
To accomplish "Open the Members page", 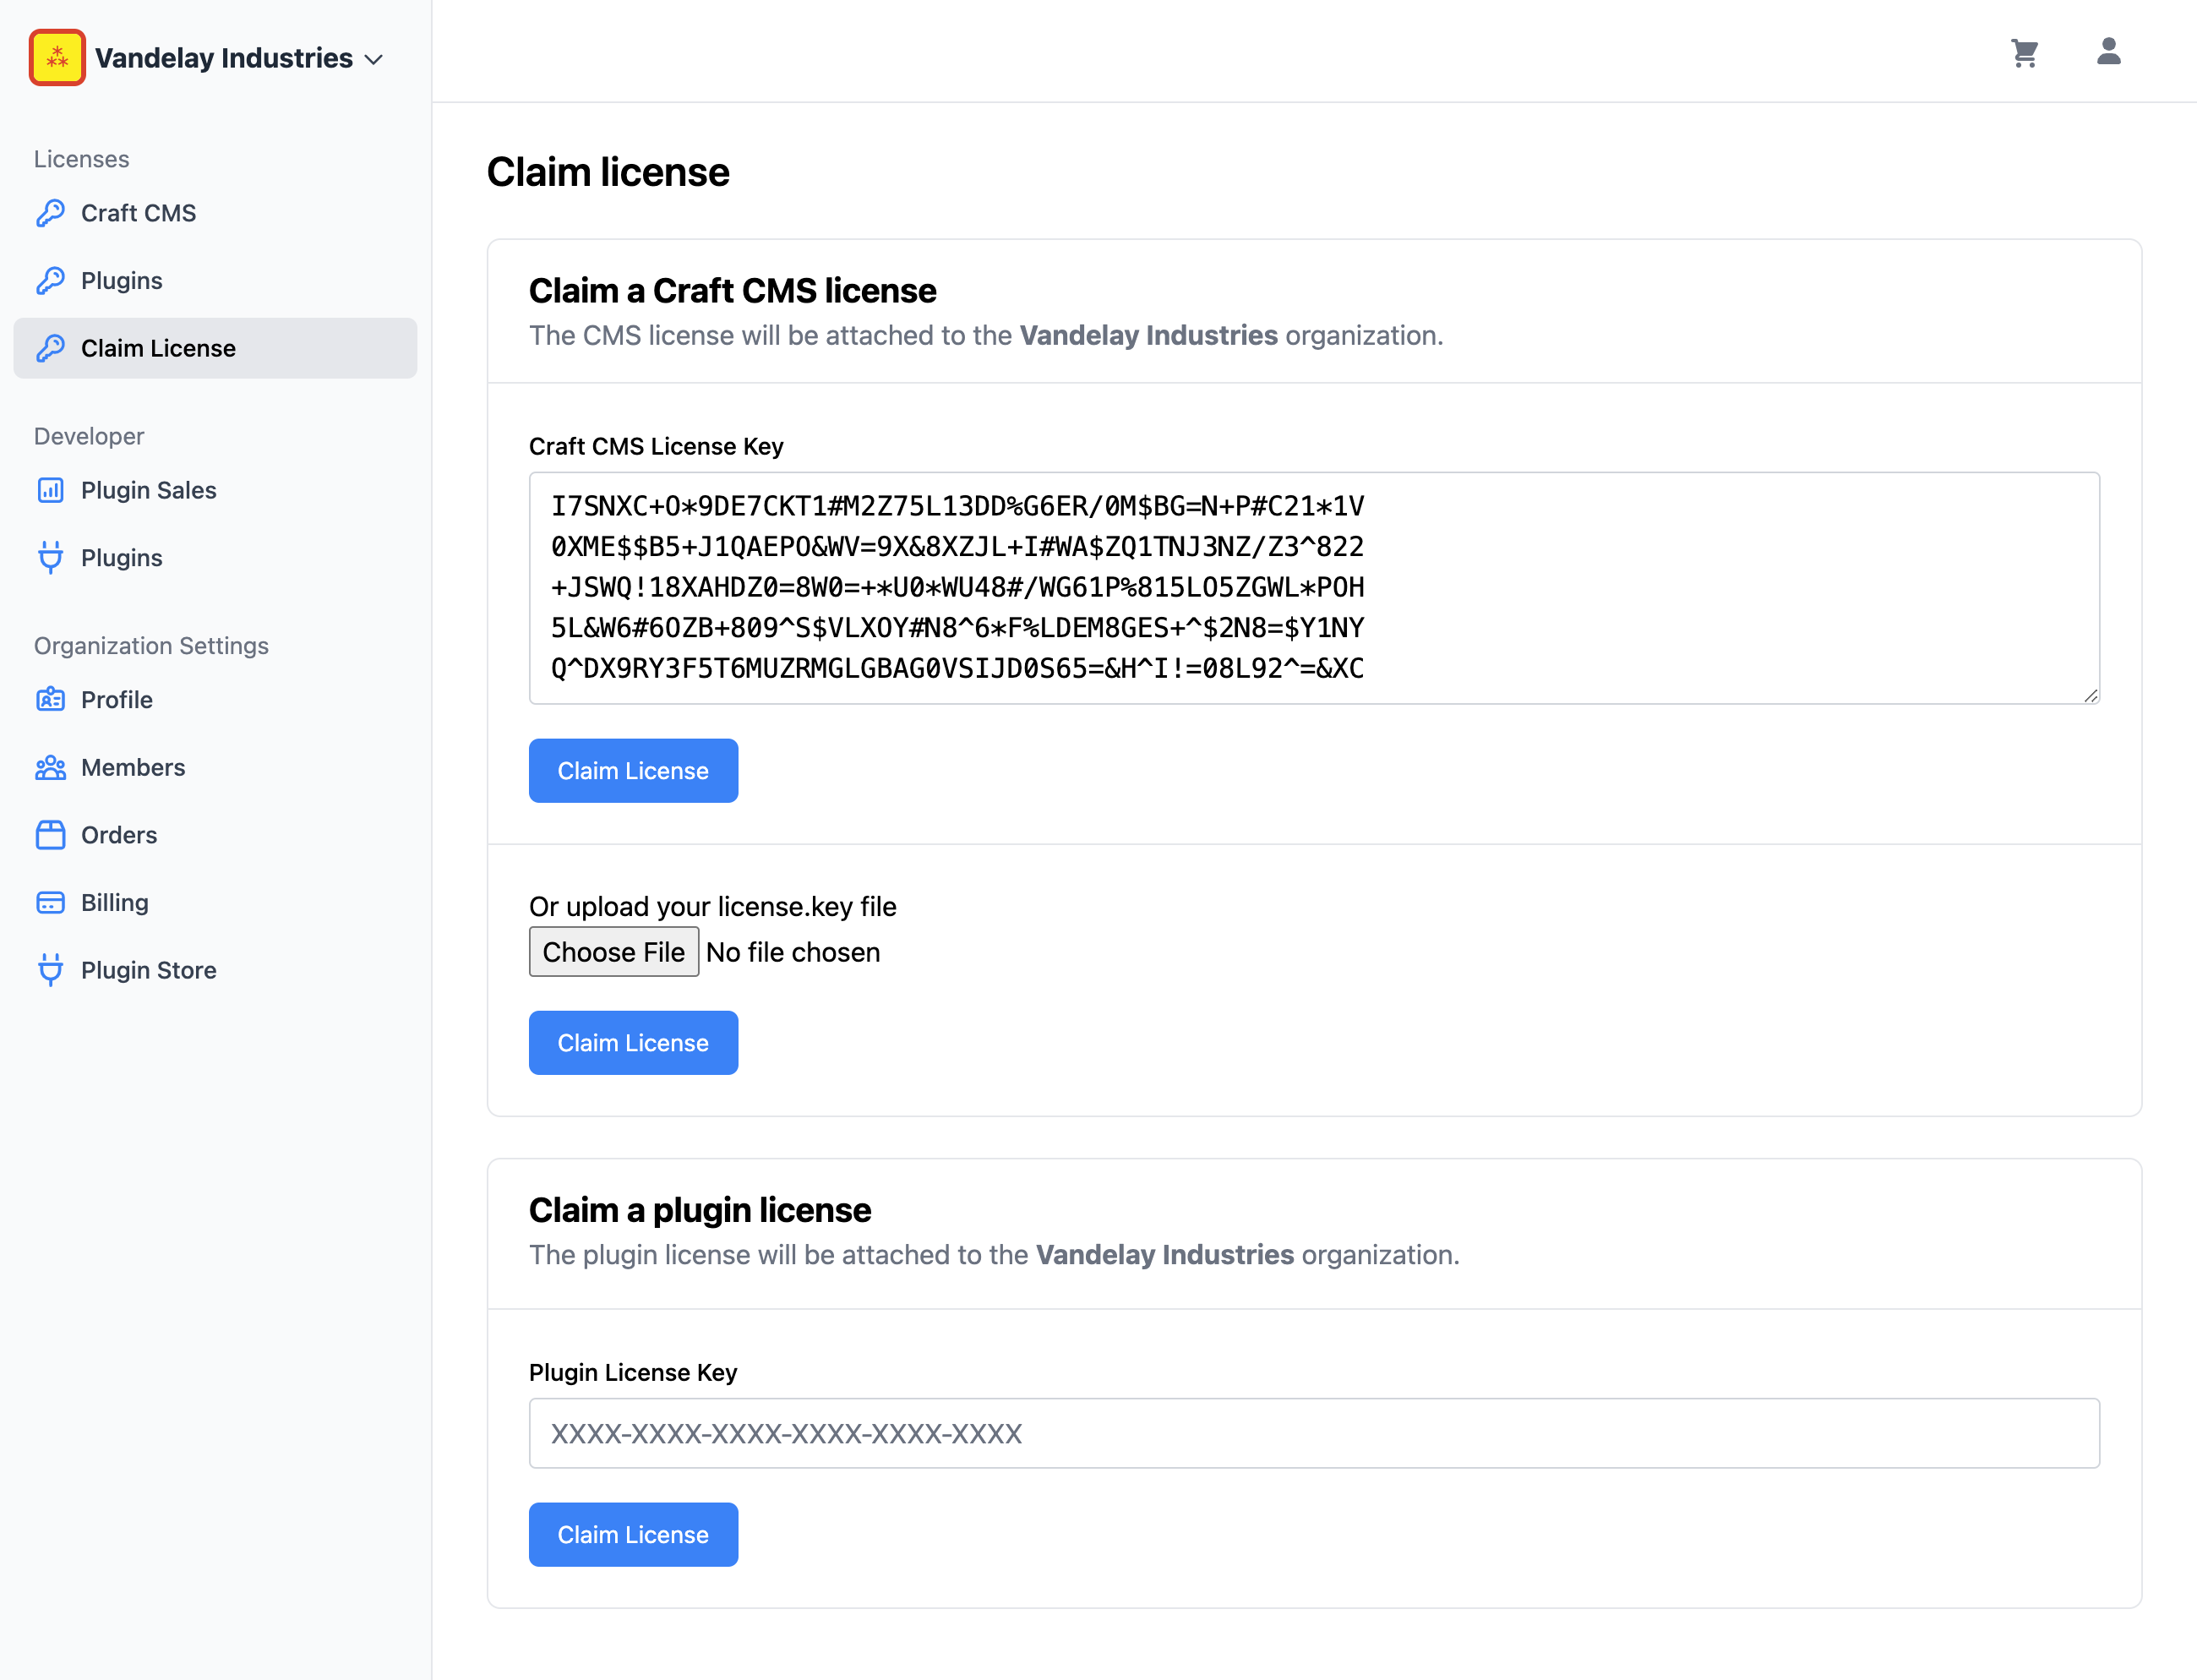I will click(x=215, y=768).
